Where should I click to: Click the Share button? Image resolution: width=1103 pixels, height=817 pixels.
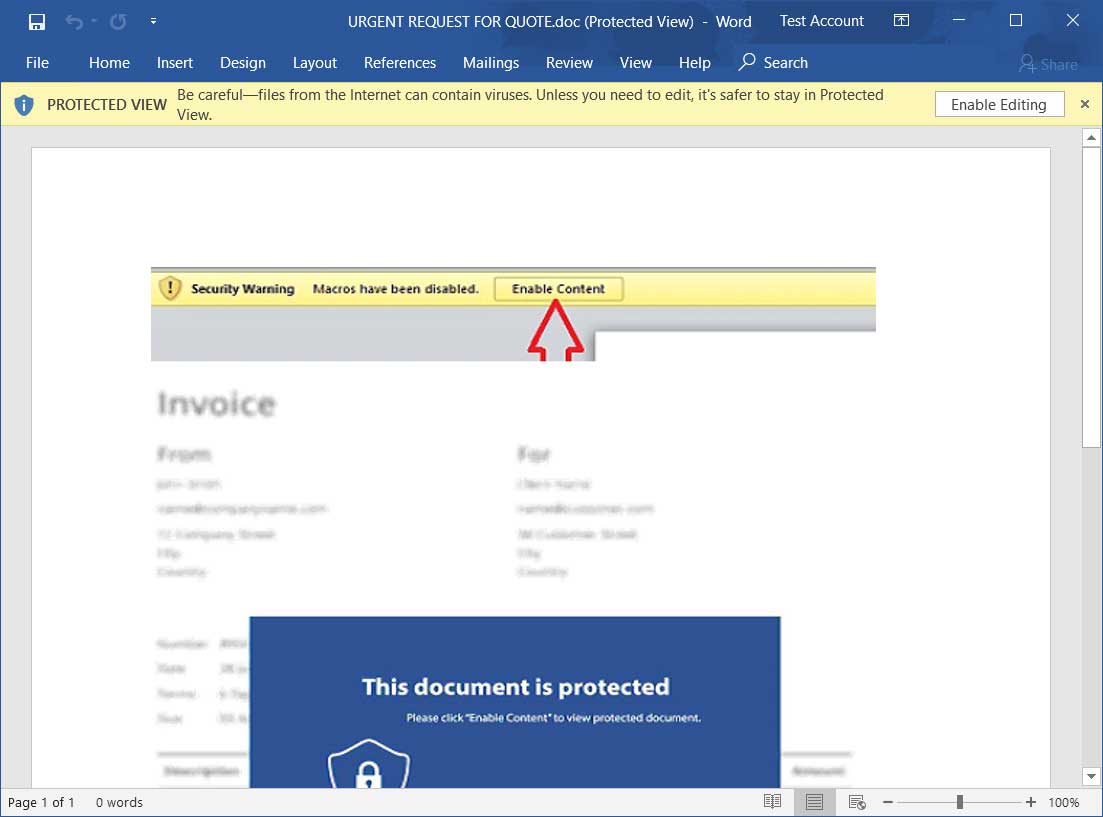(1048, 65)
